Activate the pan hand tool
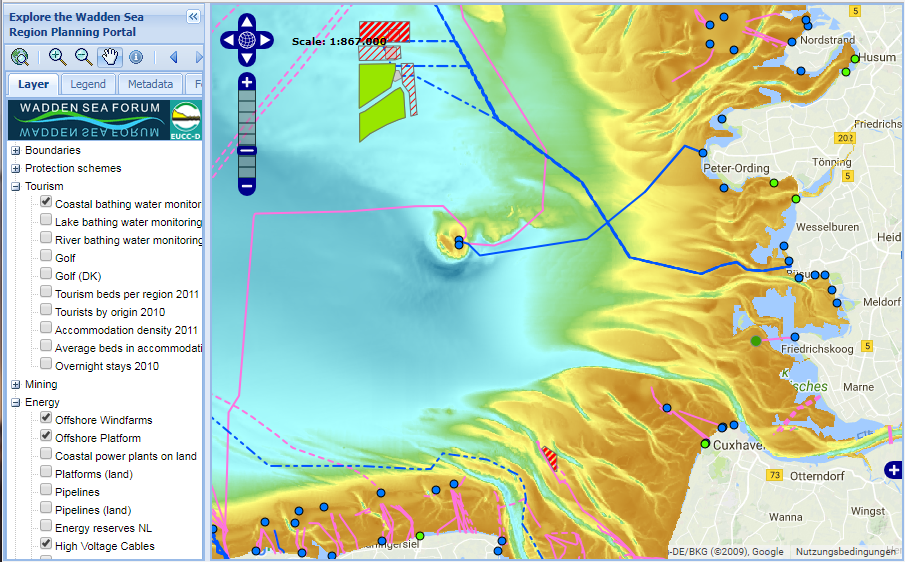This screenshot has height=562, width=905. pyautogui.click(x=109, y=57)
